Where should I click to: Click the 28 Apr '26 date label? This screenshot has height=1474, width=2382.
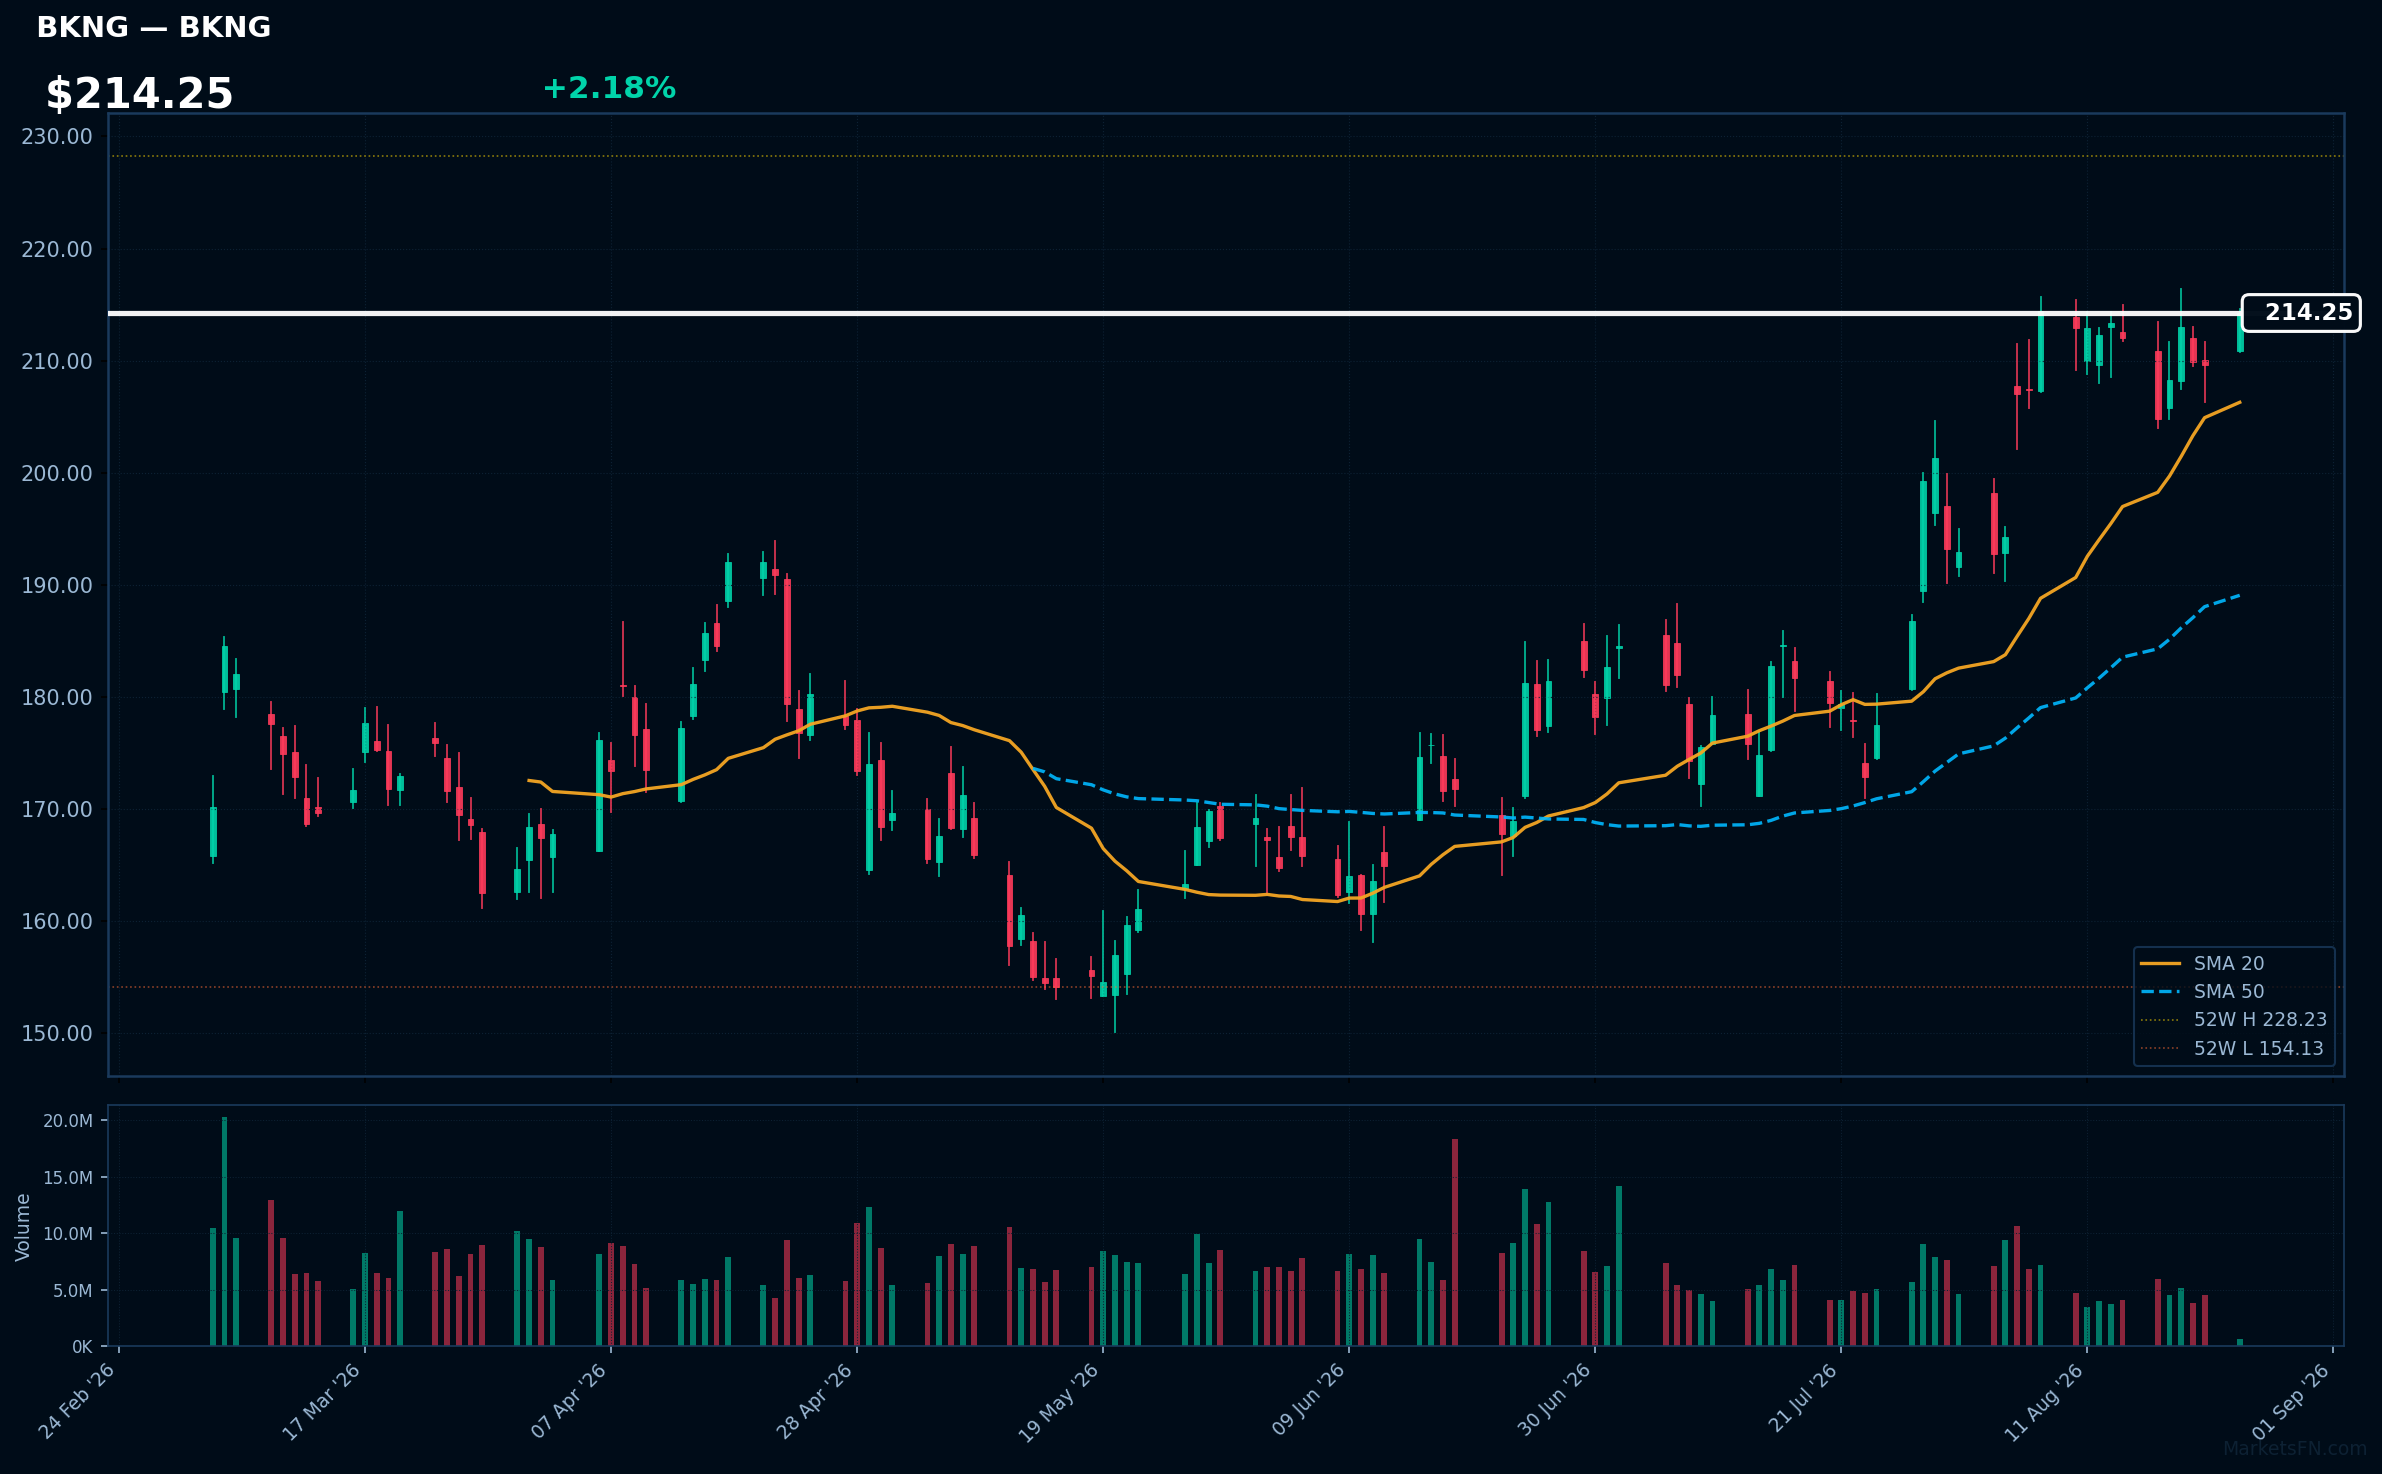tap(814, 1401)
